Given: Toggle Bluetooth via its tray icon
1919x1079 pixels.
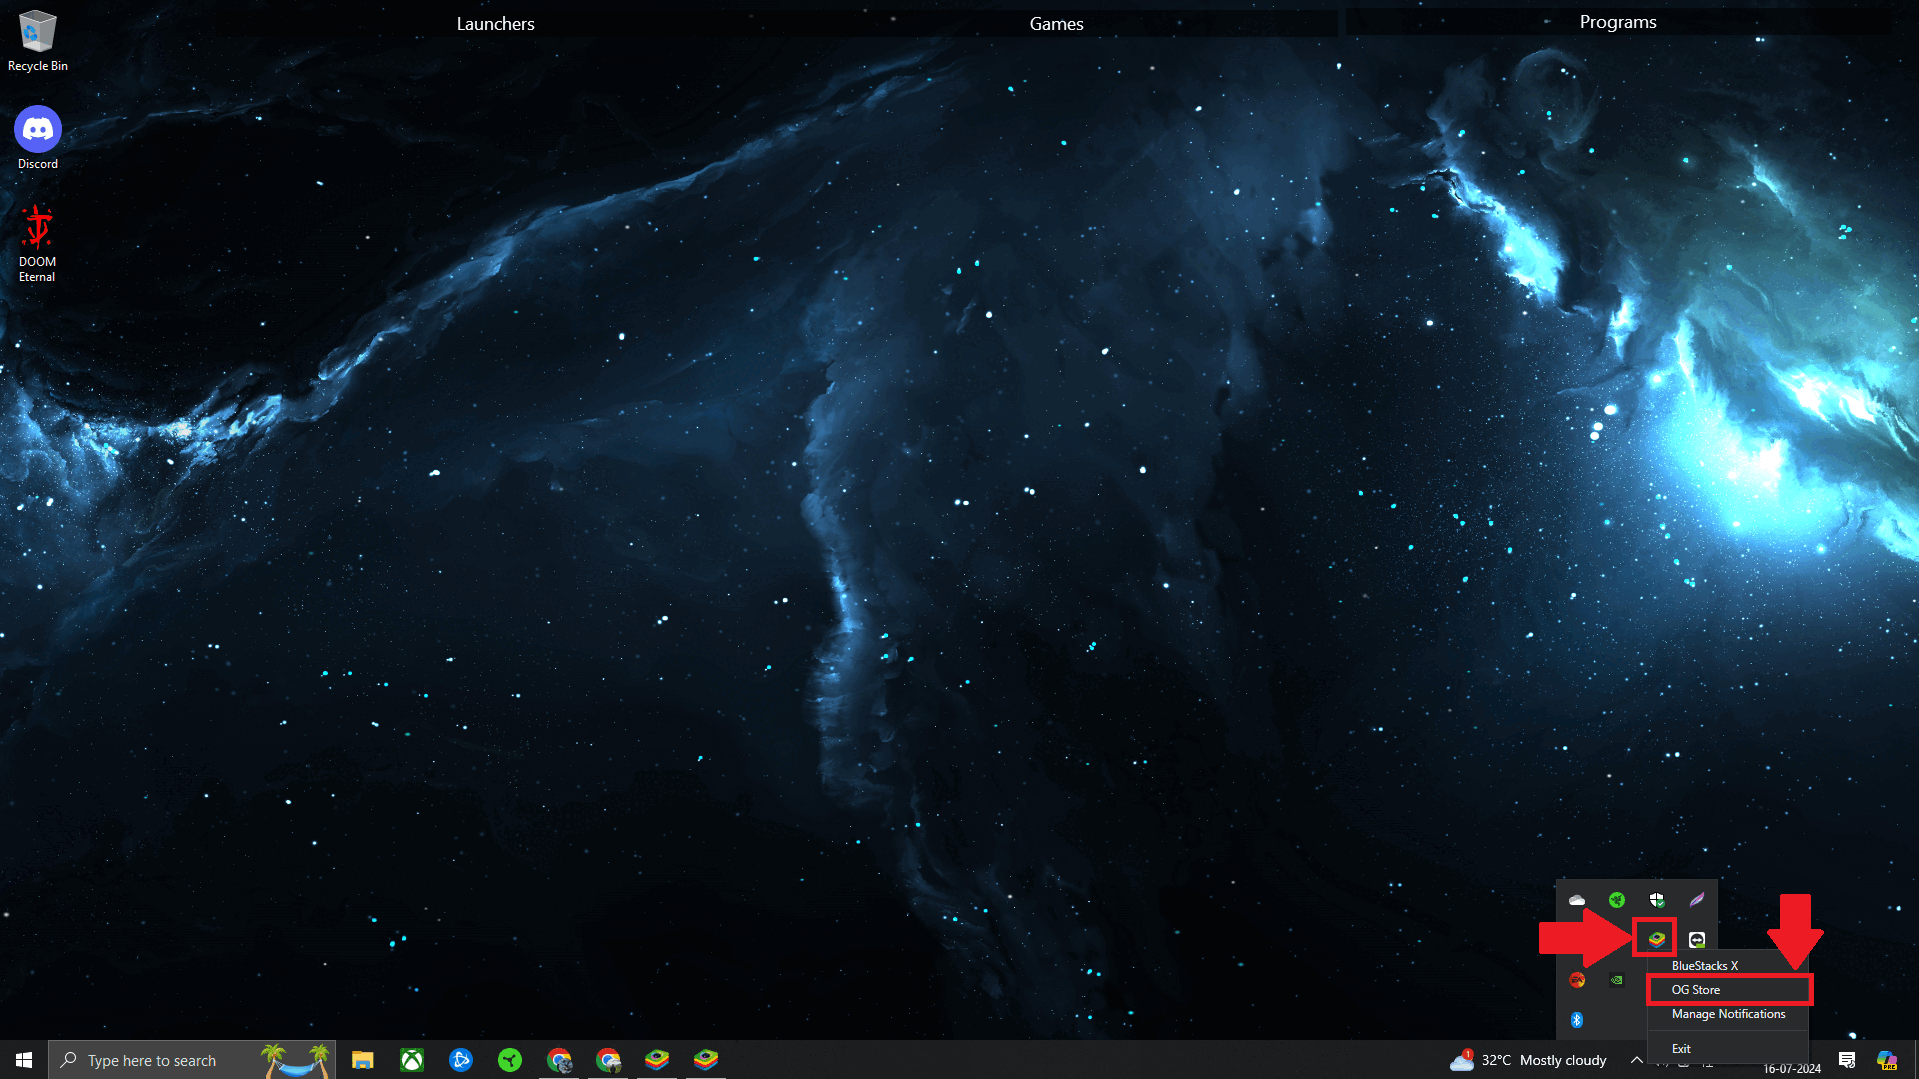Looking at the screenshot, I should click(x=1577, y=1020).
